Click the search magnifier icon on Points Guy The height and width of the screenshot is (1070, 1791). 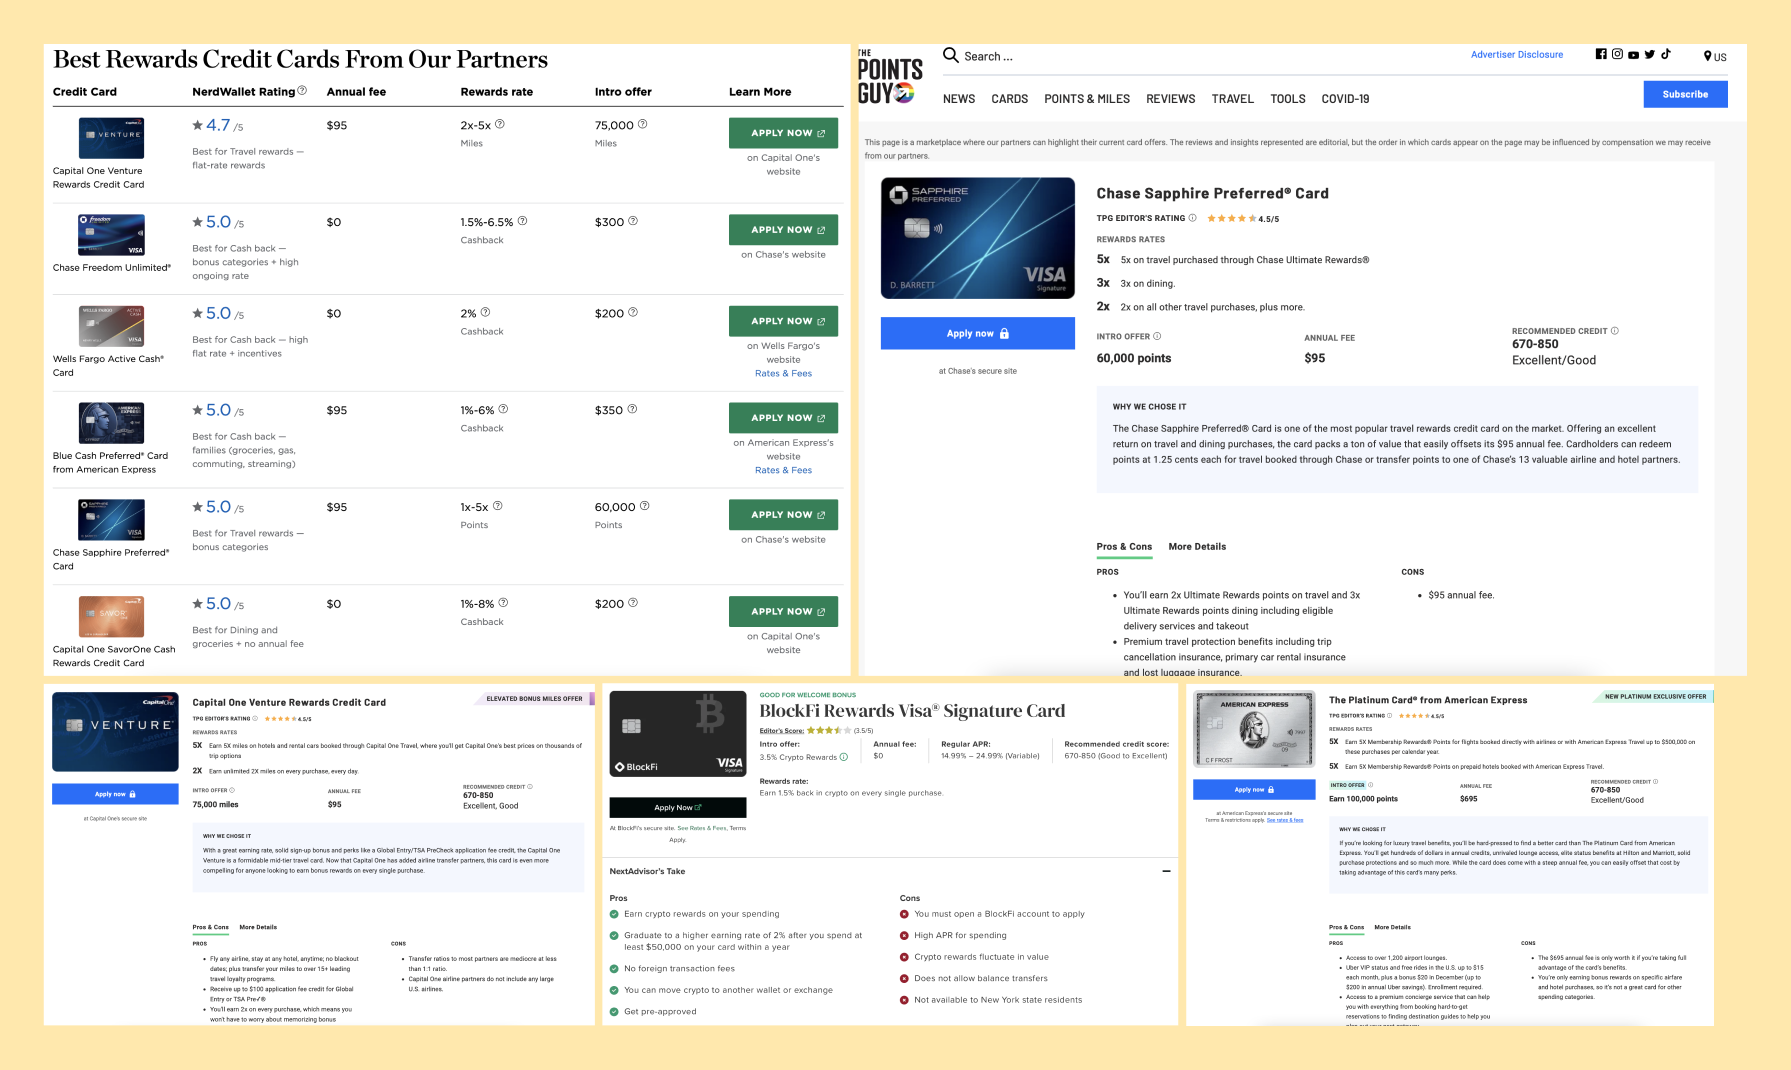[x=951, y=55]
